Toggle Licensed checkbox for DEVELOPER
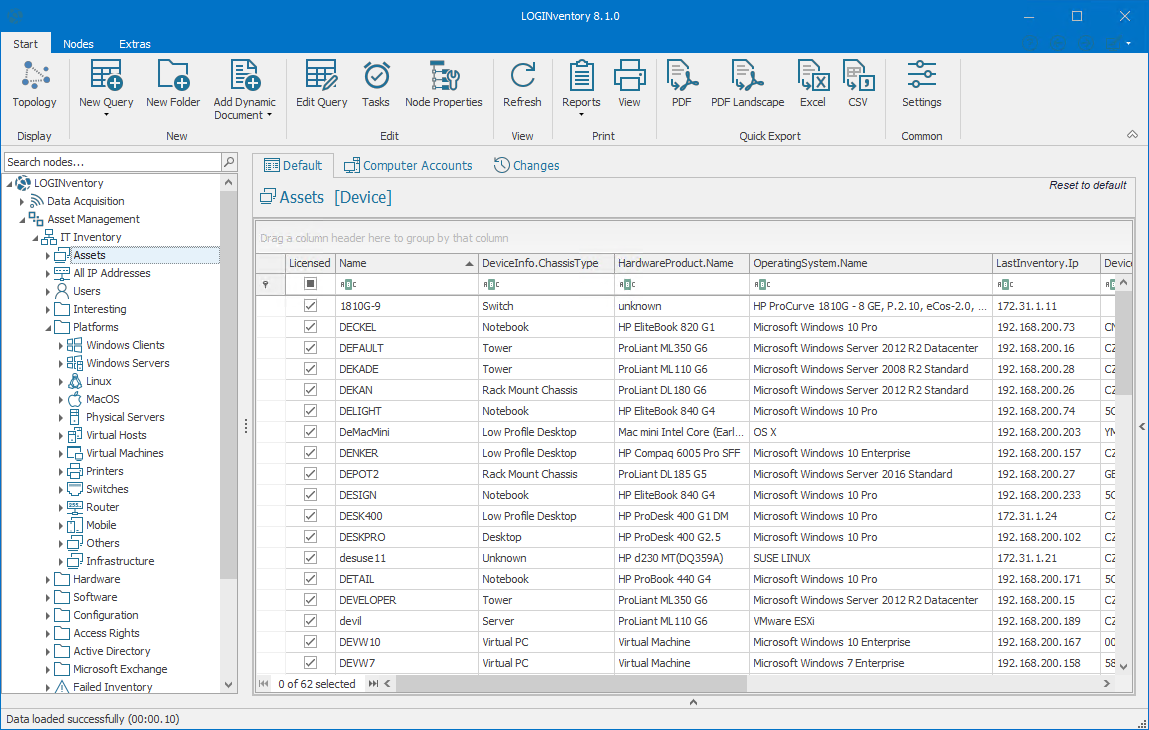The height and width of the screenshot is (730, 1149). [311, 600]
